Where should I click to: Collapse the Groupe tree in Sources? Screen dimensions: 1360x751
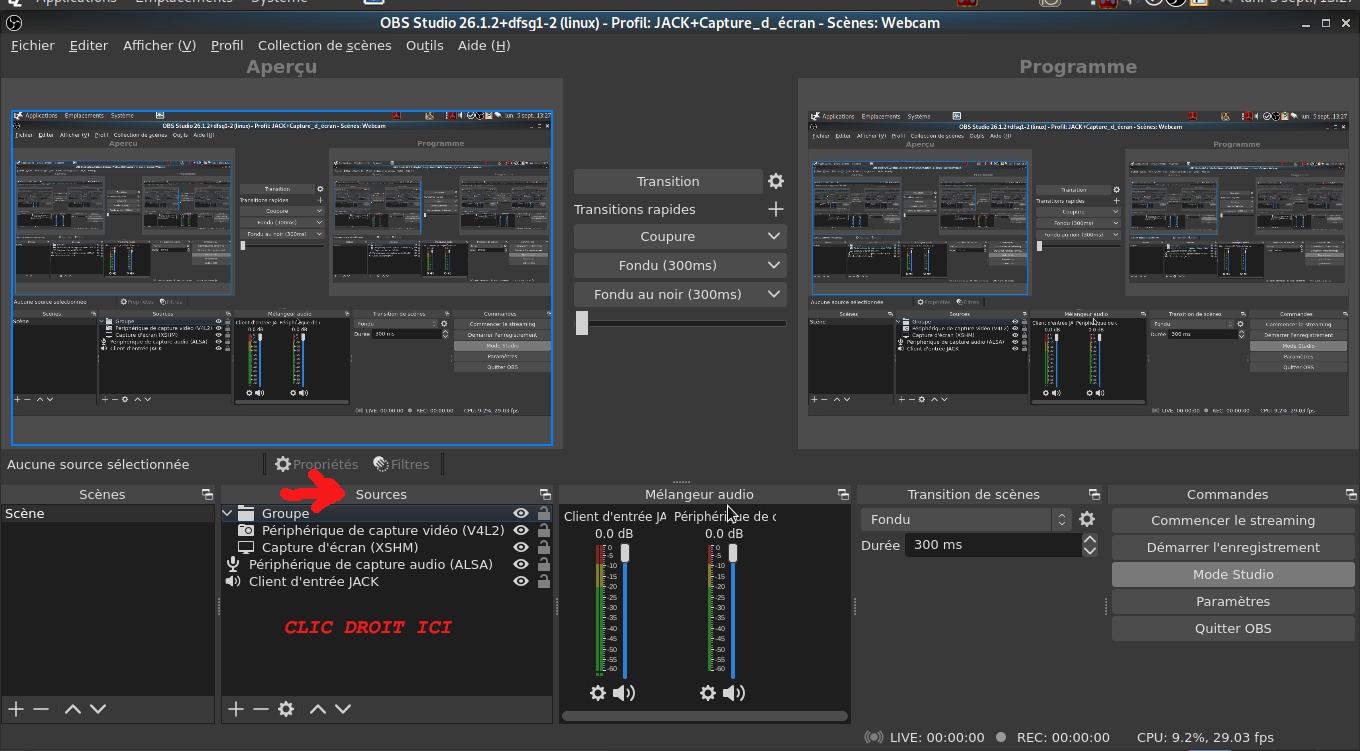228,514
